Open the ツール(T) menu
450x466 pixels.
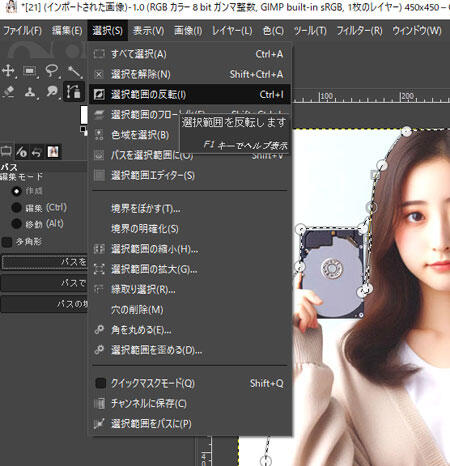point(310,31)
